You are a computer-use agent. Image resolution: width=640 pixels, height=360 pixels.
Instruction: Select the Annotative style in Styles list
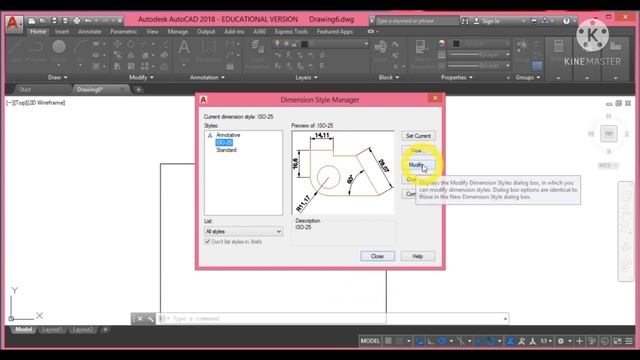(x=228, y=135)
